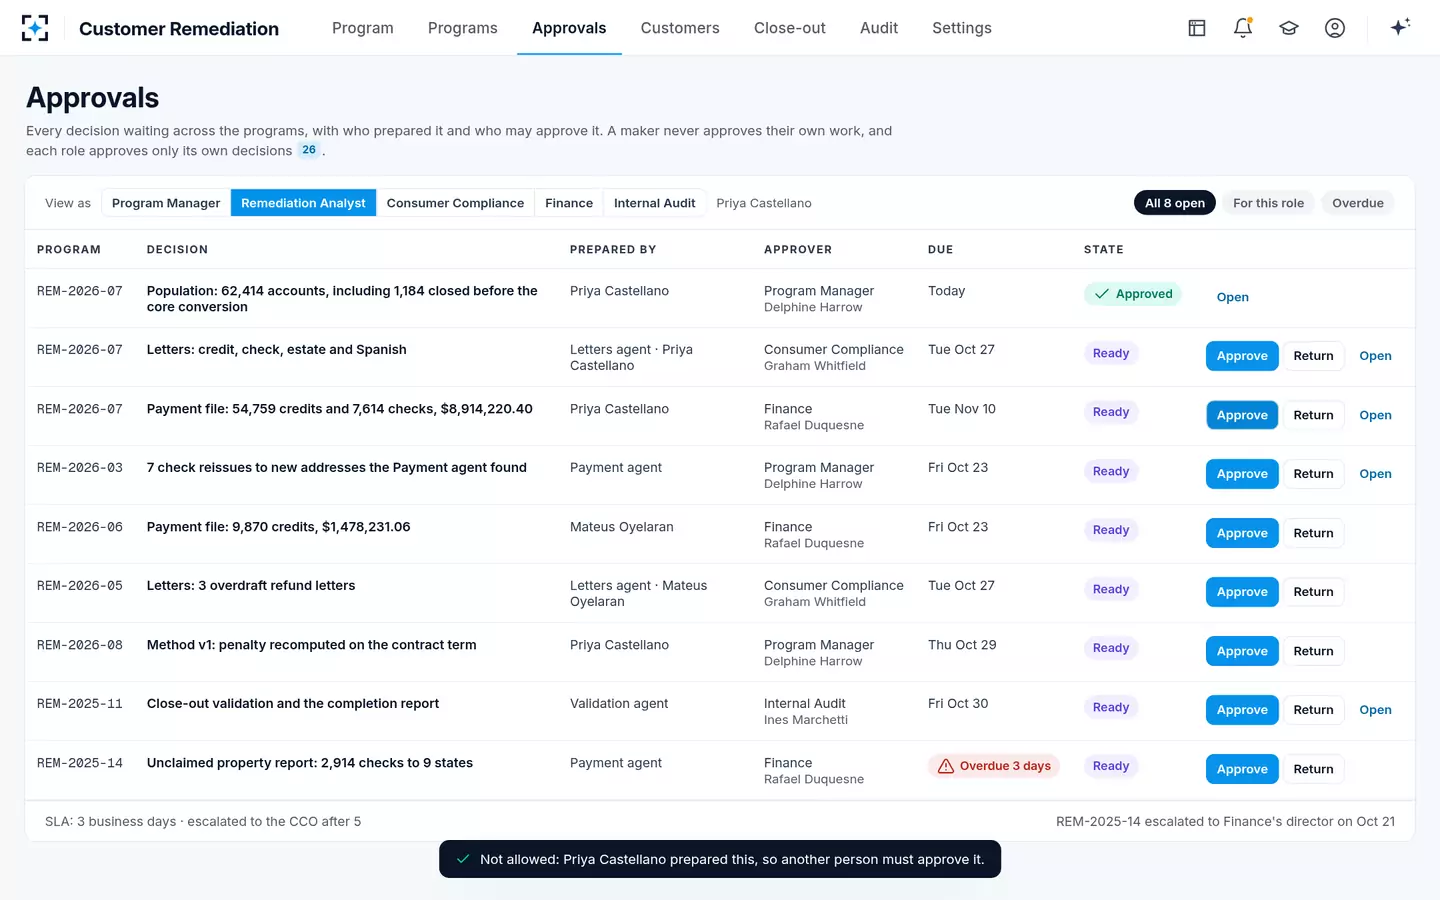View as Consumer Compliance role
Viewport: 1440px width, 900px height.
coord(455,203)
